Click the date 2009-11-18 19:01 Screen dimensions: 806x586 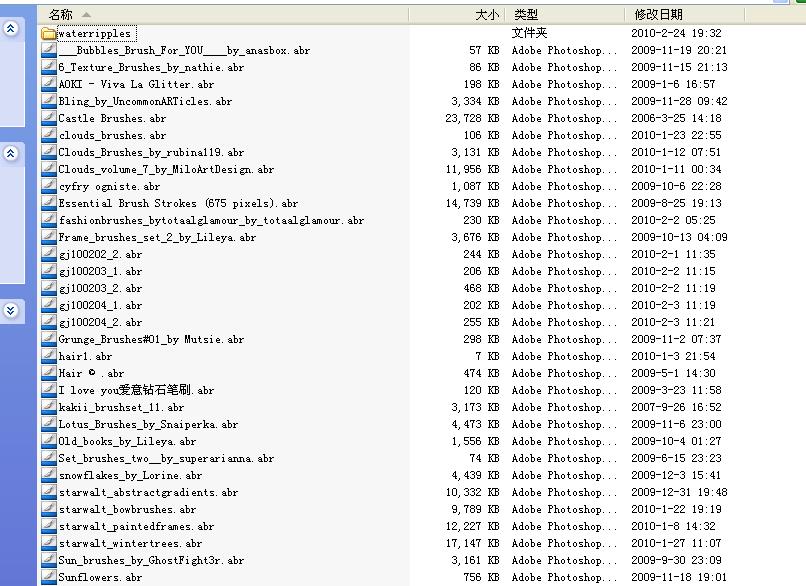tap(680, 577)
